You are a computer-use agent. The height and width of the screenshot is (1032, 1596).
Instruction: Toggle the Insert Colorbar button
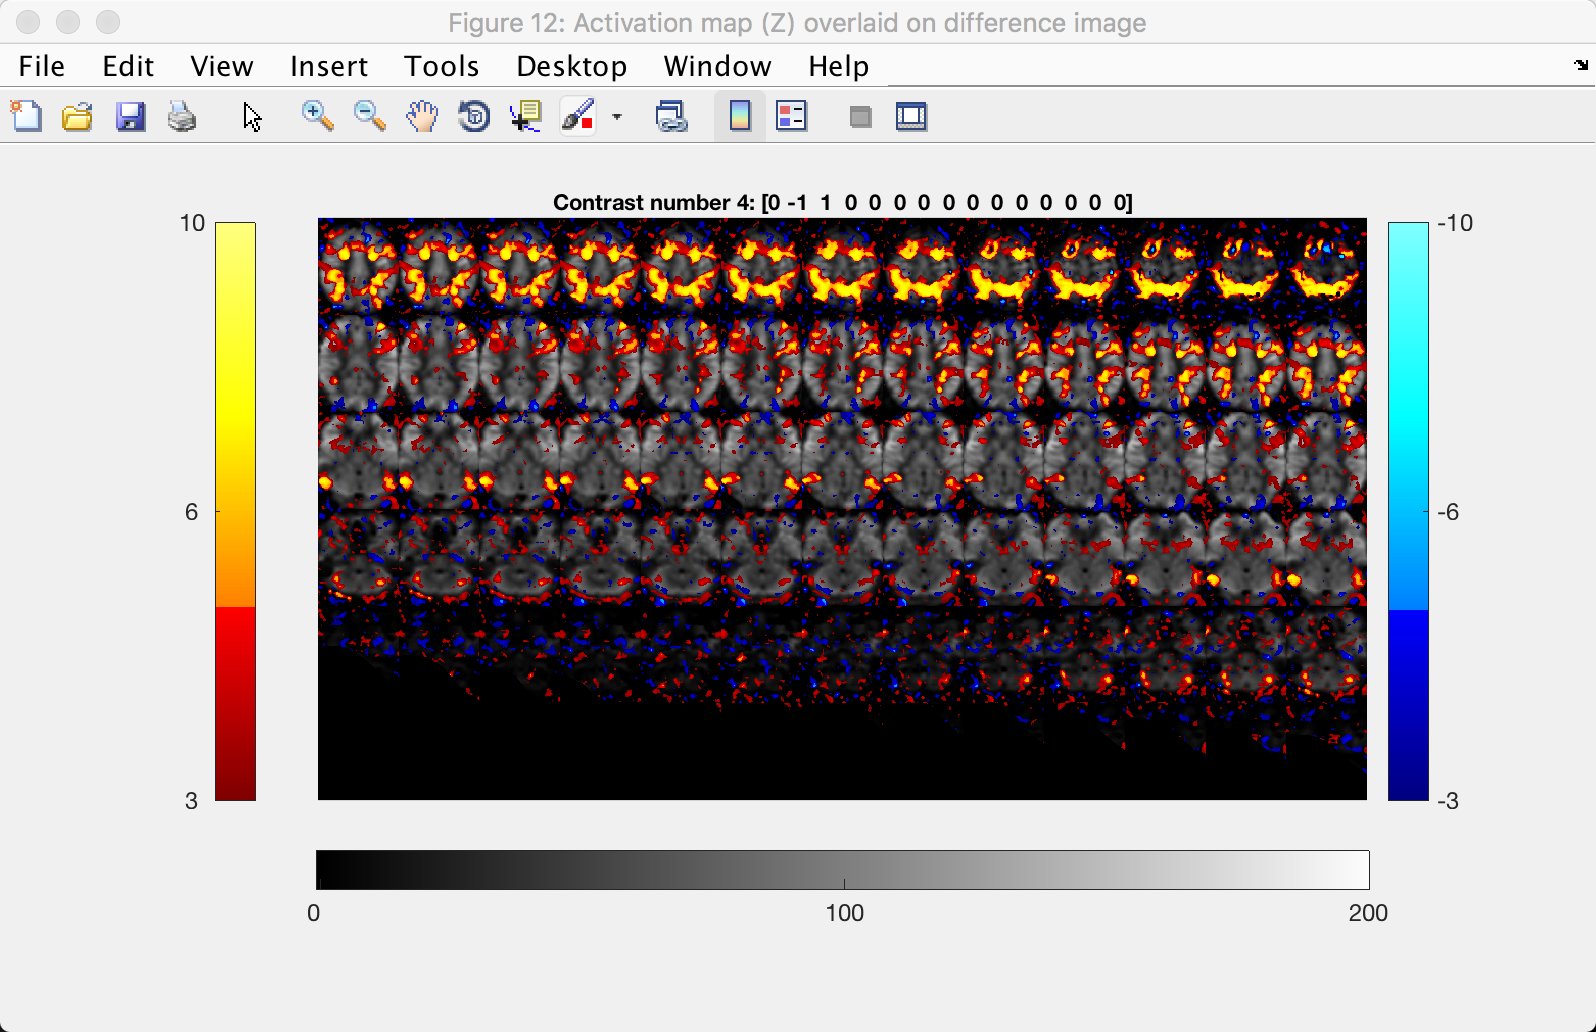pos(740,117)
